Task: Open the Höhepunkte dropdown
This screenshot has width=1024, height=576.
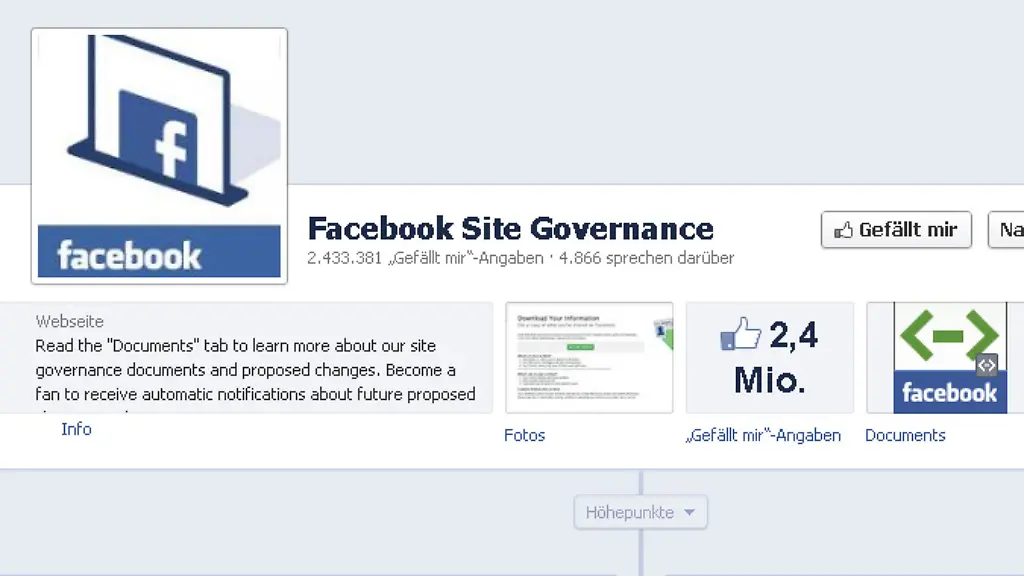Action: [640, 511]
